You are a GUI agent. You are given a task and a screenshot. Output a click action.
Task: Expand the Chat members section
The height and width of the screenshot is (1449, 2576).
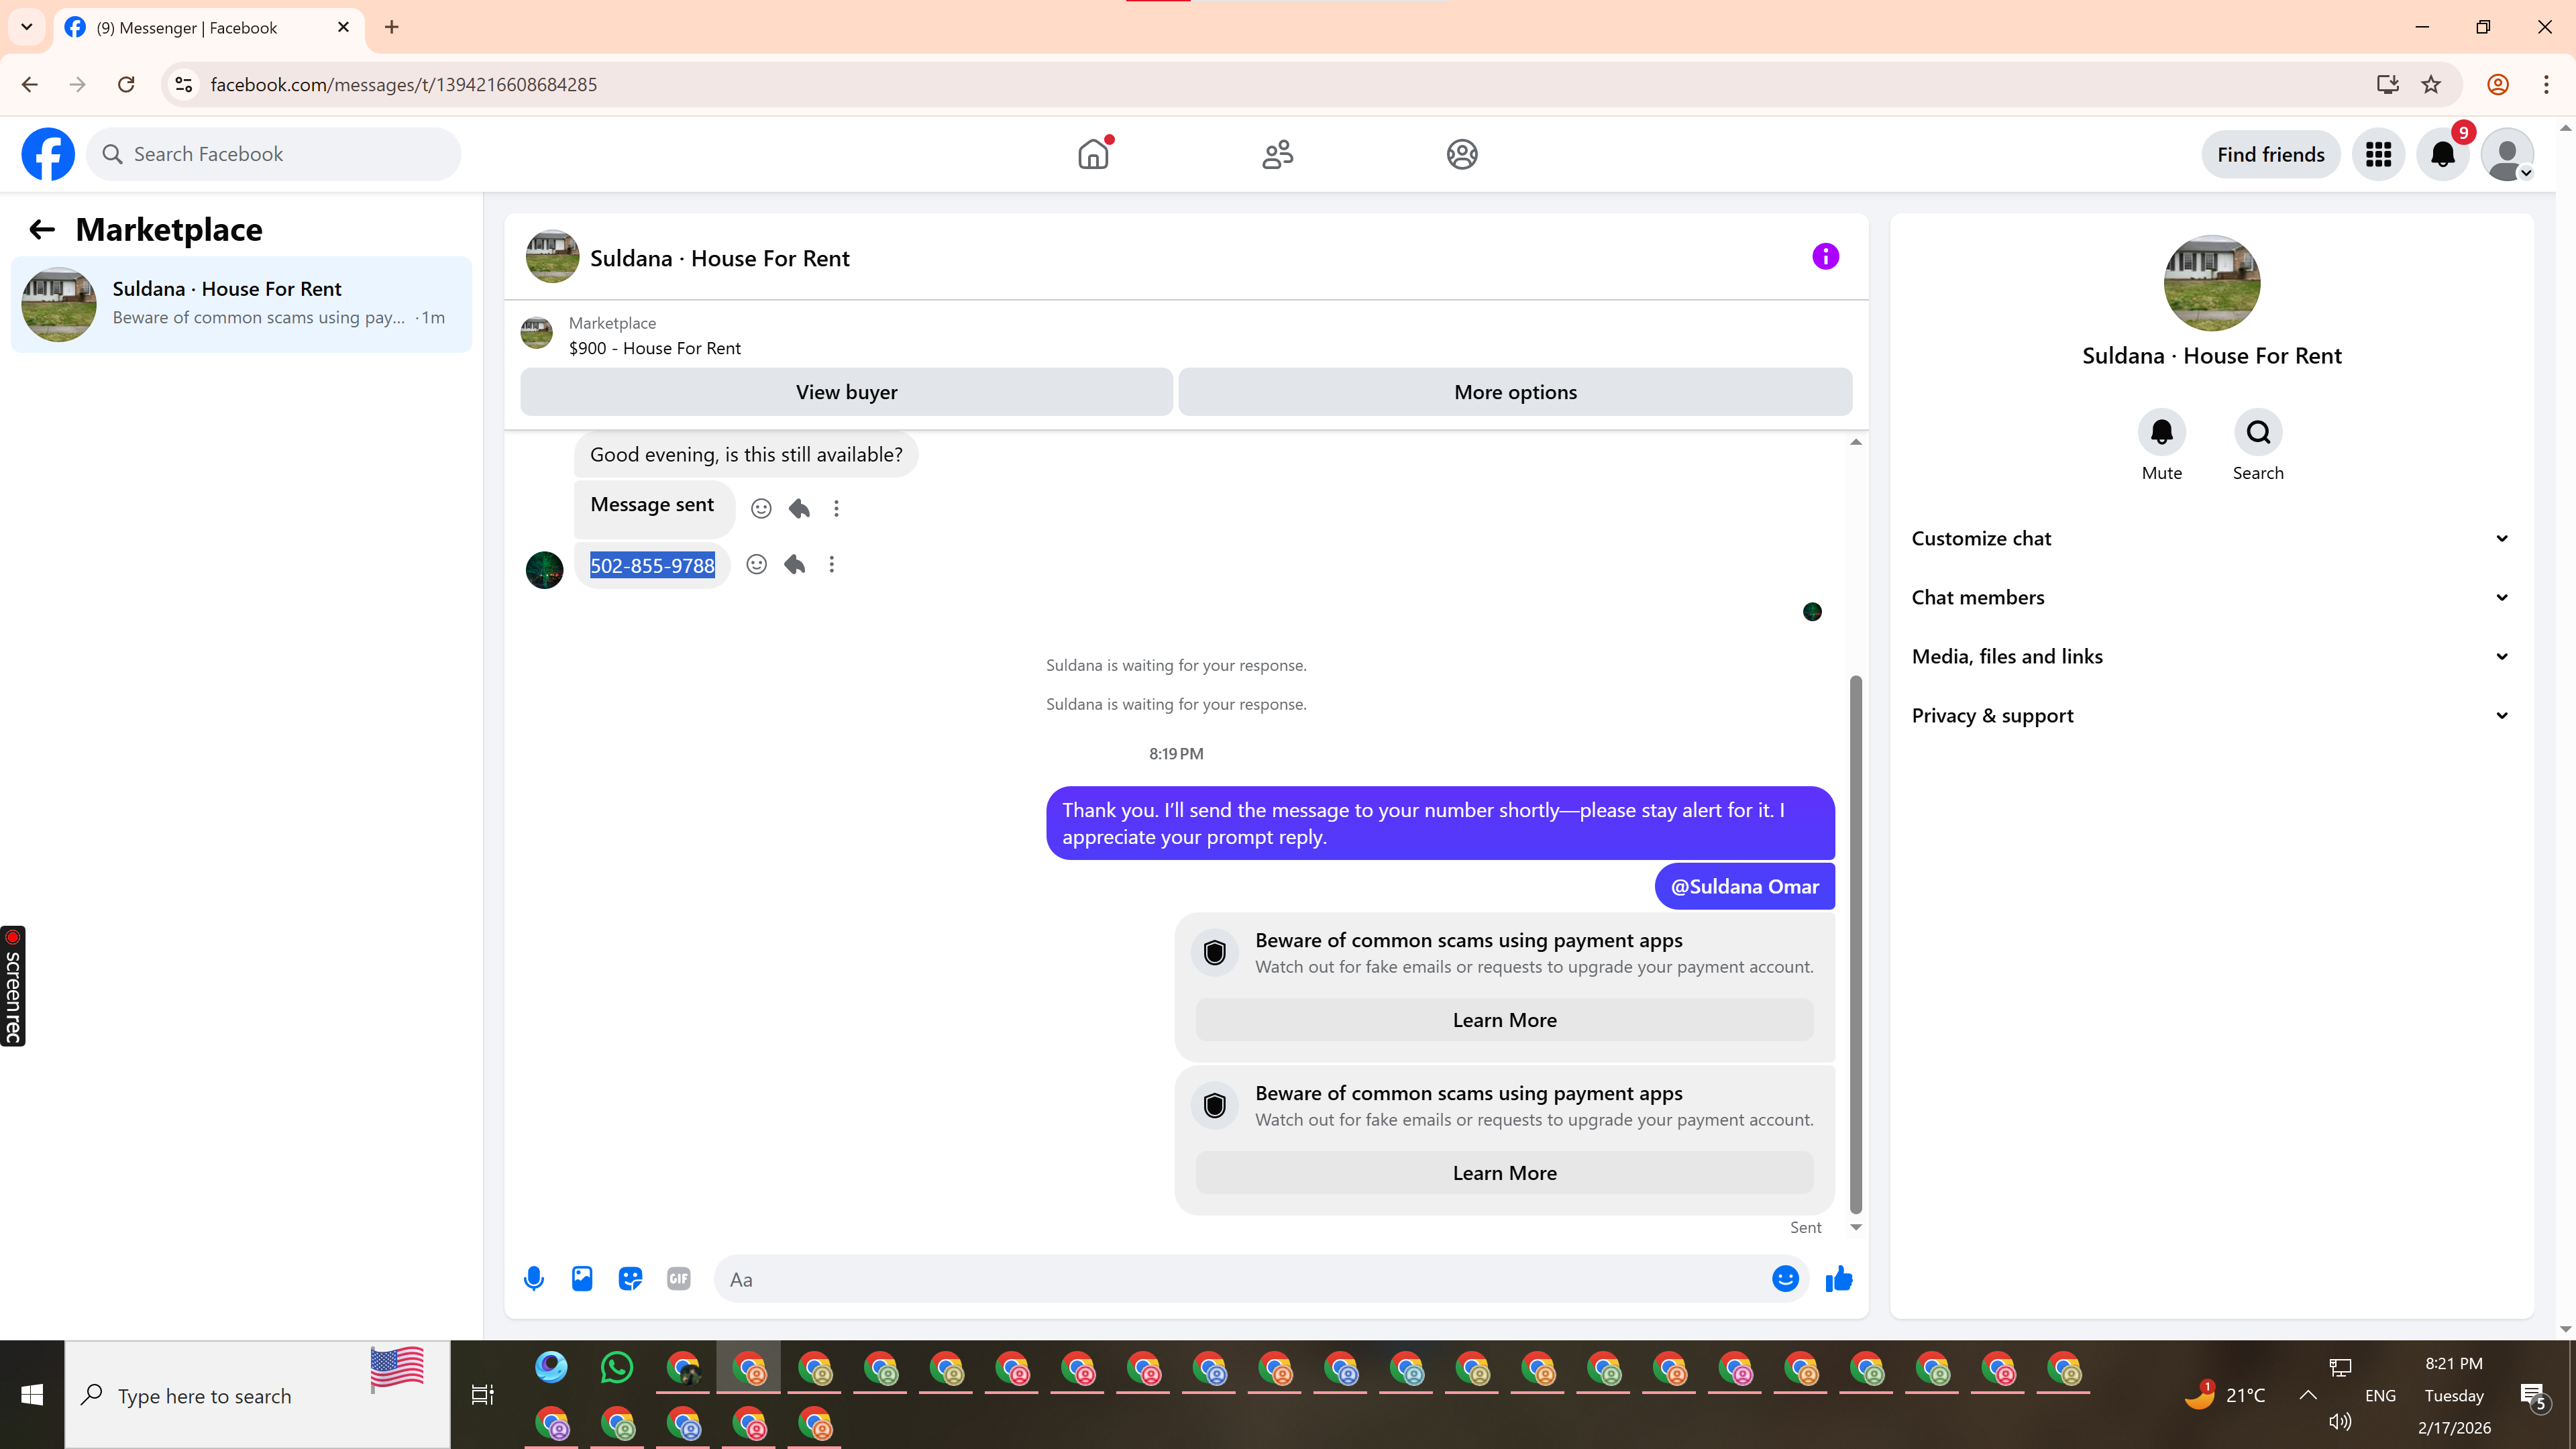(x=2210, y=598)
